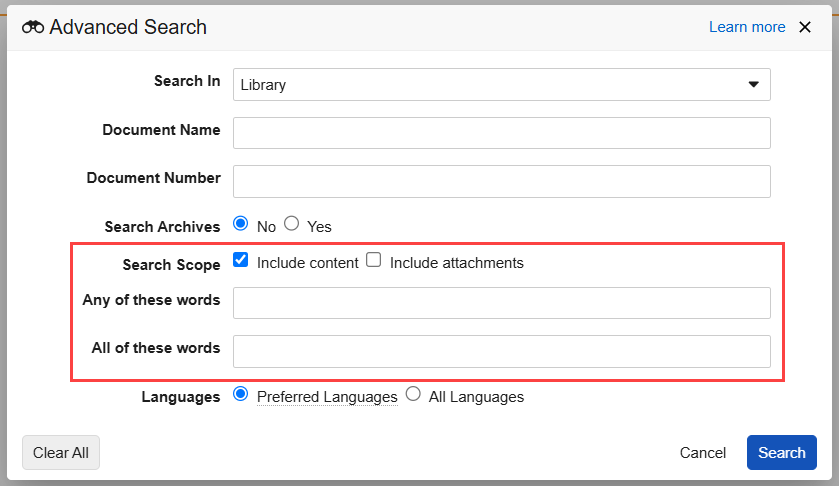Click into the Document Number field
This screenshot has height=486, width=839.
501,181
